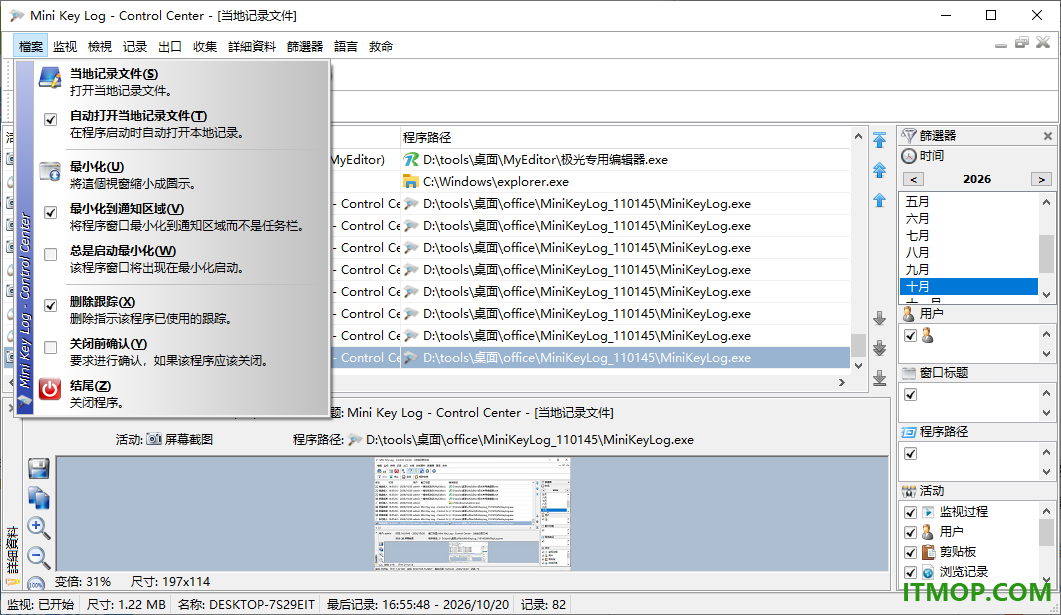Screen dimensions: 1061x615
Task: Restore the inner document window
Action: coord(1021,43)
